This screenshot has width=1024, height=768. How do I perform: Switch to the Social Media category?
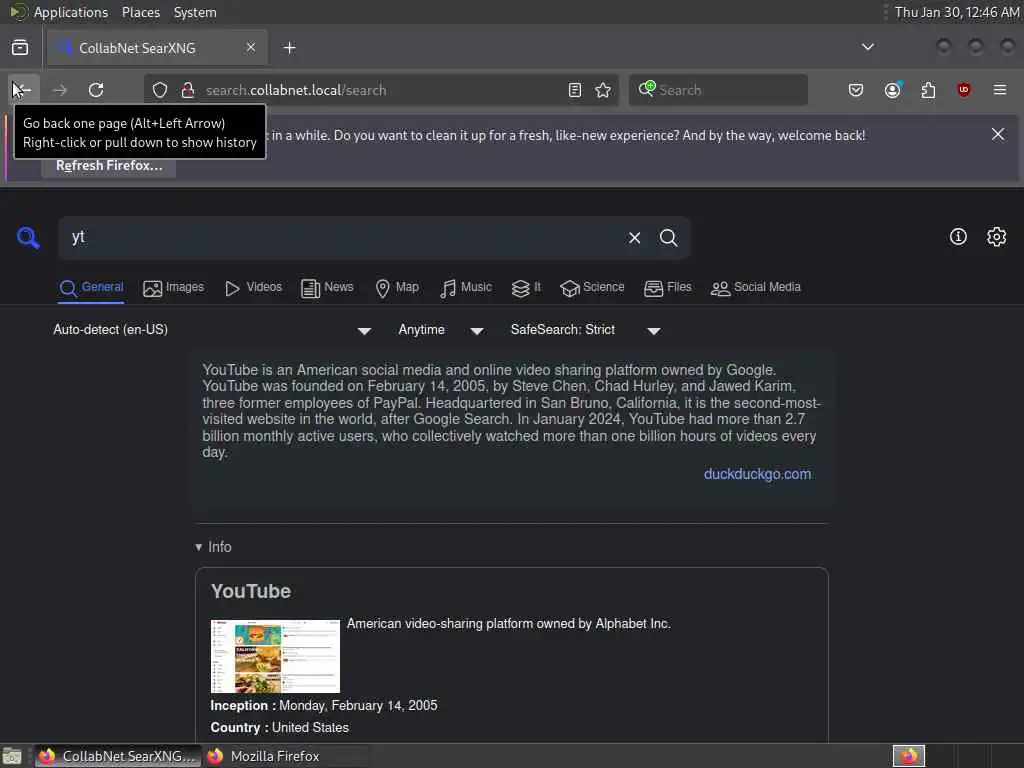coord(756,287)
